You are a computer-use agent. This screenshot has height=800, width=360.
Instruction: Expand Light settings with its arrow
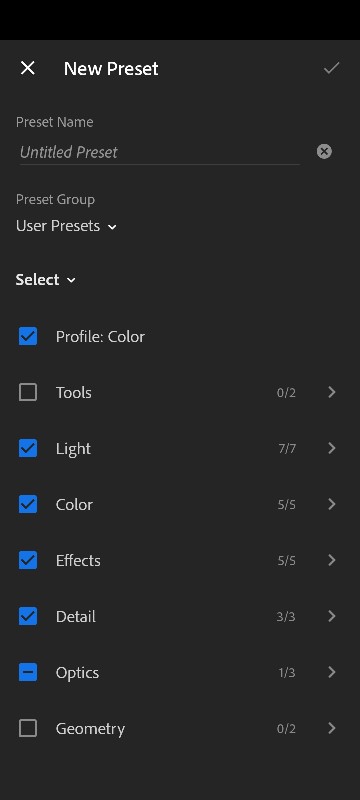tap(332, 448)
